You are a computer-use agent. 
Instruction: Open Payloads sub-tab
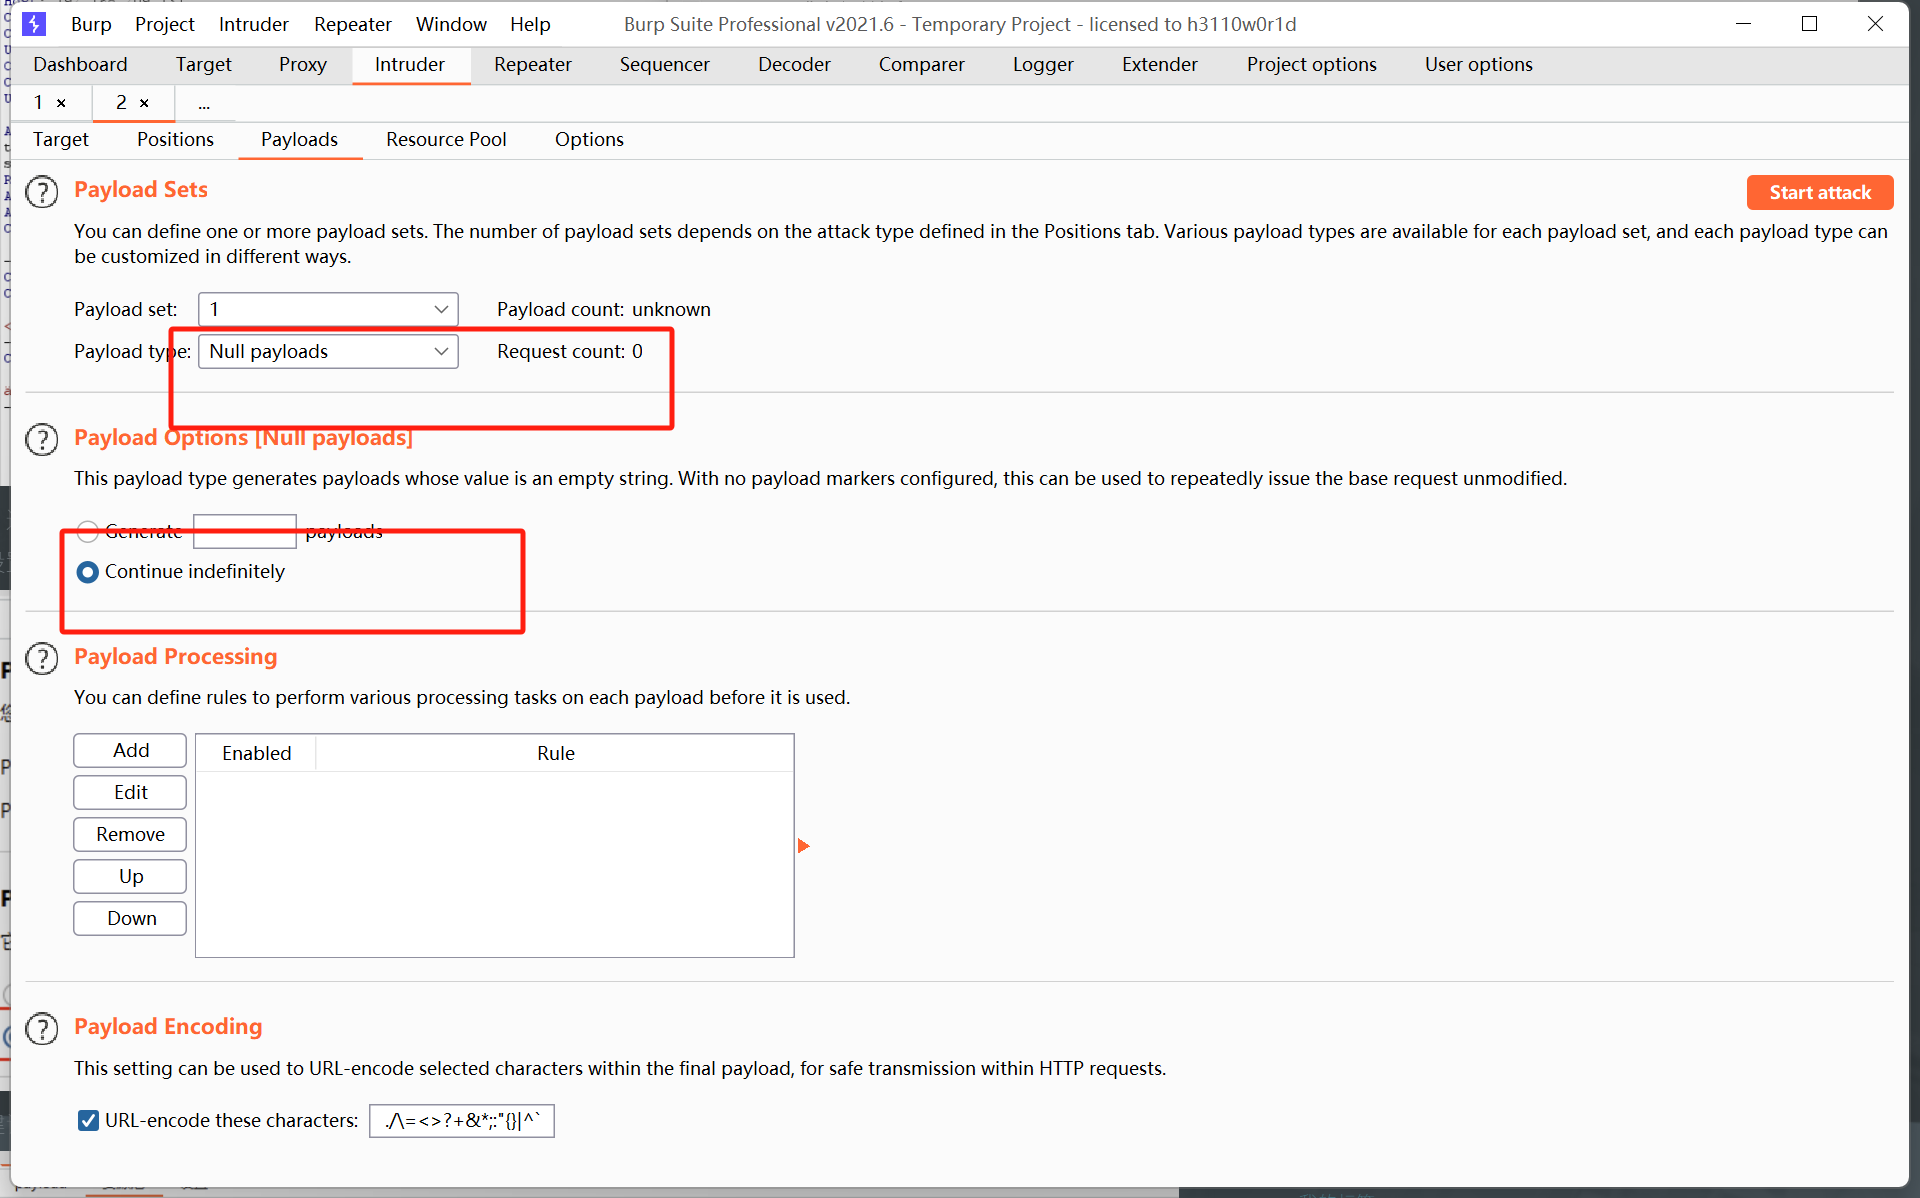[x=299, y=139]
